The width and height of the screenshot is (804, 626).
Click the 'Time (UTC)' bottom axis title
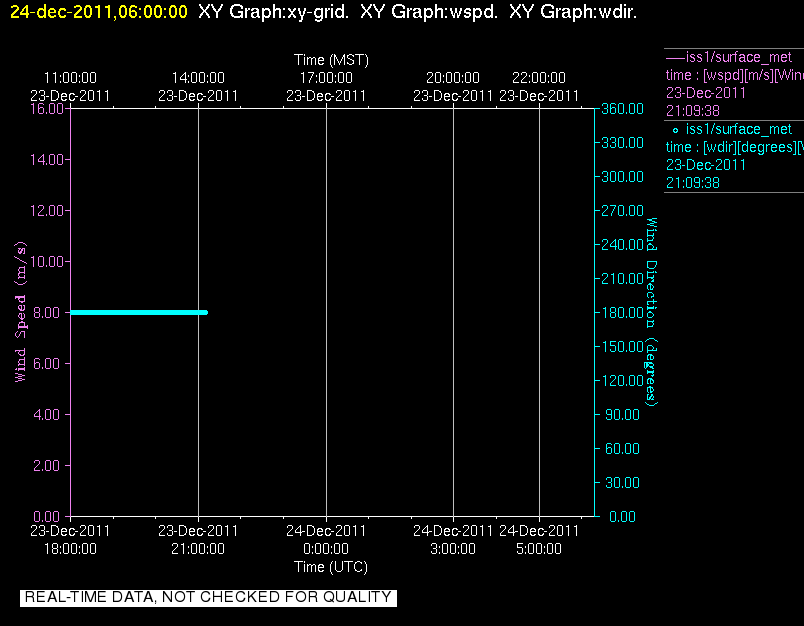click(331, 567)
